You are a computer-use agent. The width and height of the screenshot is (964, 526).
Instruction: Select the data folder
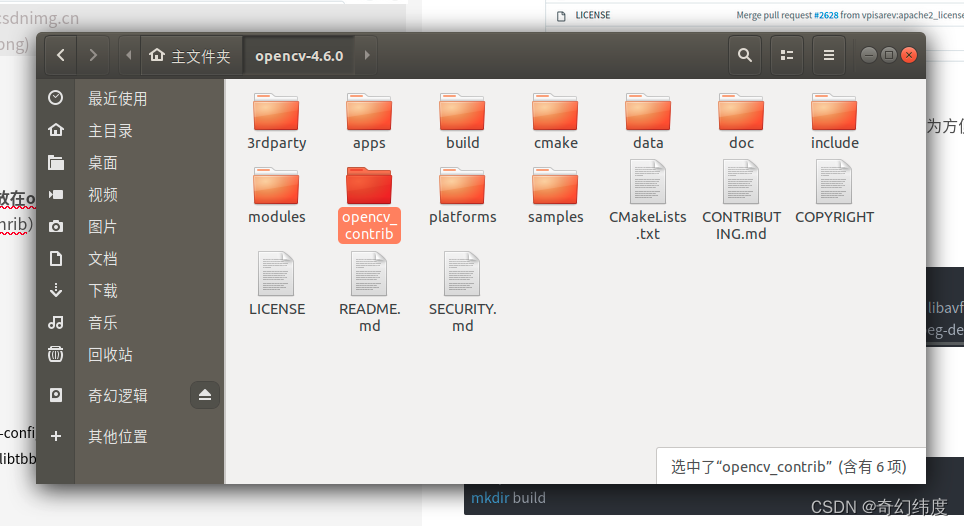648,122
